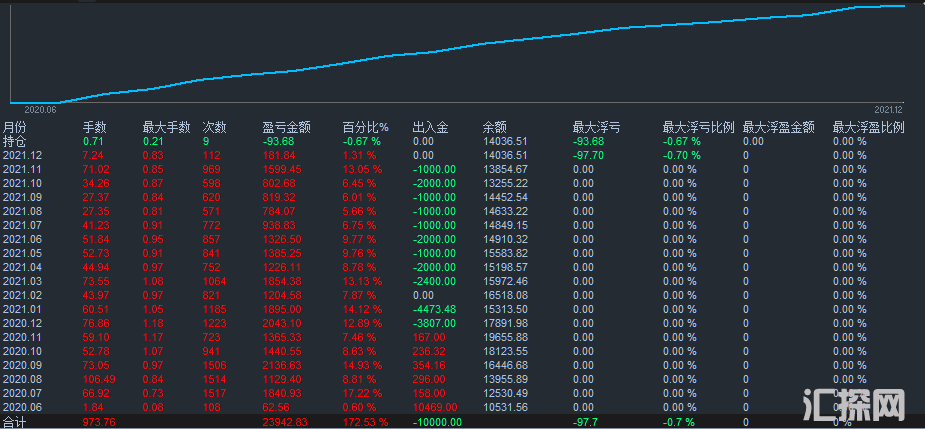Image resolution: width=925 pixels, height=429 pixels.
Task: Select the 持仓 row label
Action: point(14,141)
